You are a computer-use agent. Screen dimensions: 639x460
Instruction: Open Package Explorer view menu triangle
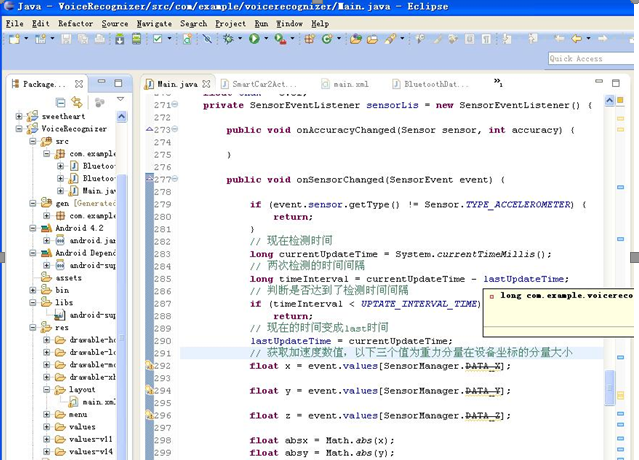click(x=120, y=99)
